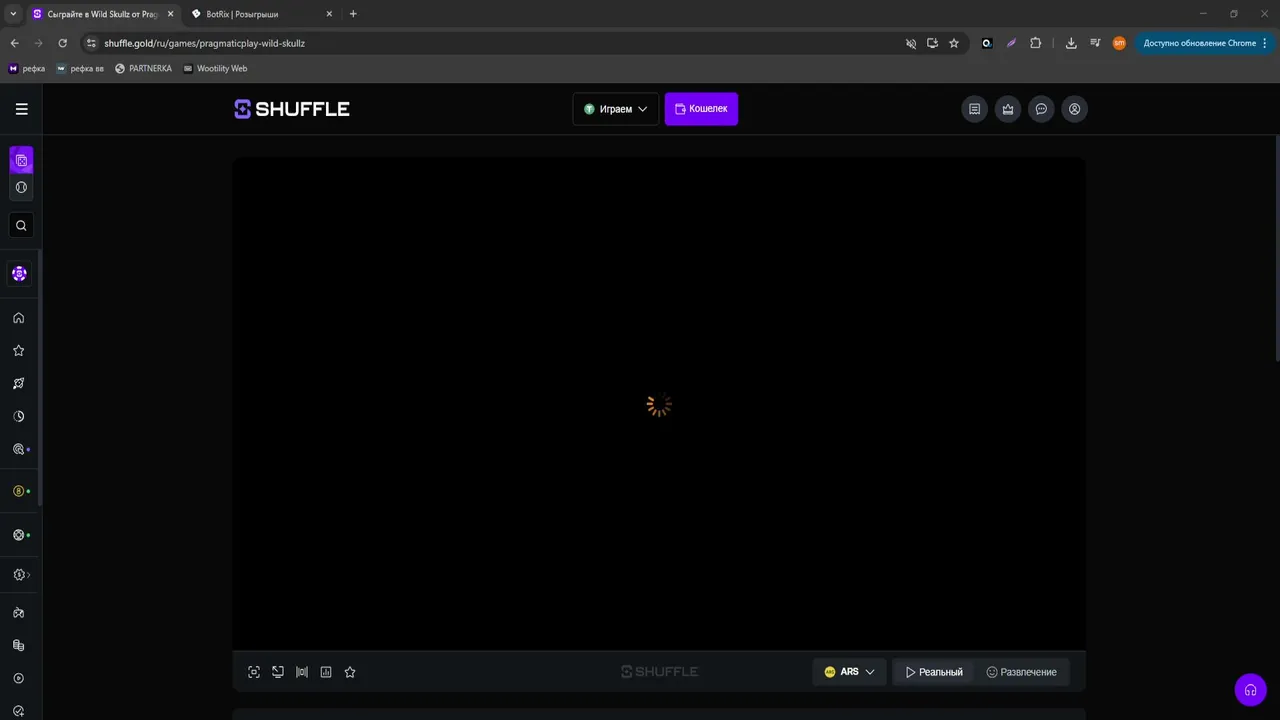This screenshot has height=720, width=1280.
Task: Switch to the sports ball icon
Action: (x=21, y=187)
